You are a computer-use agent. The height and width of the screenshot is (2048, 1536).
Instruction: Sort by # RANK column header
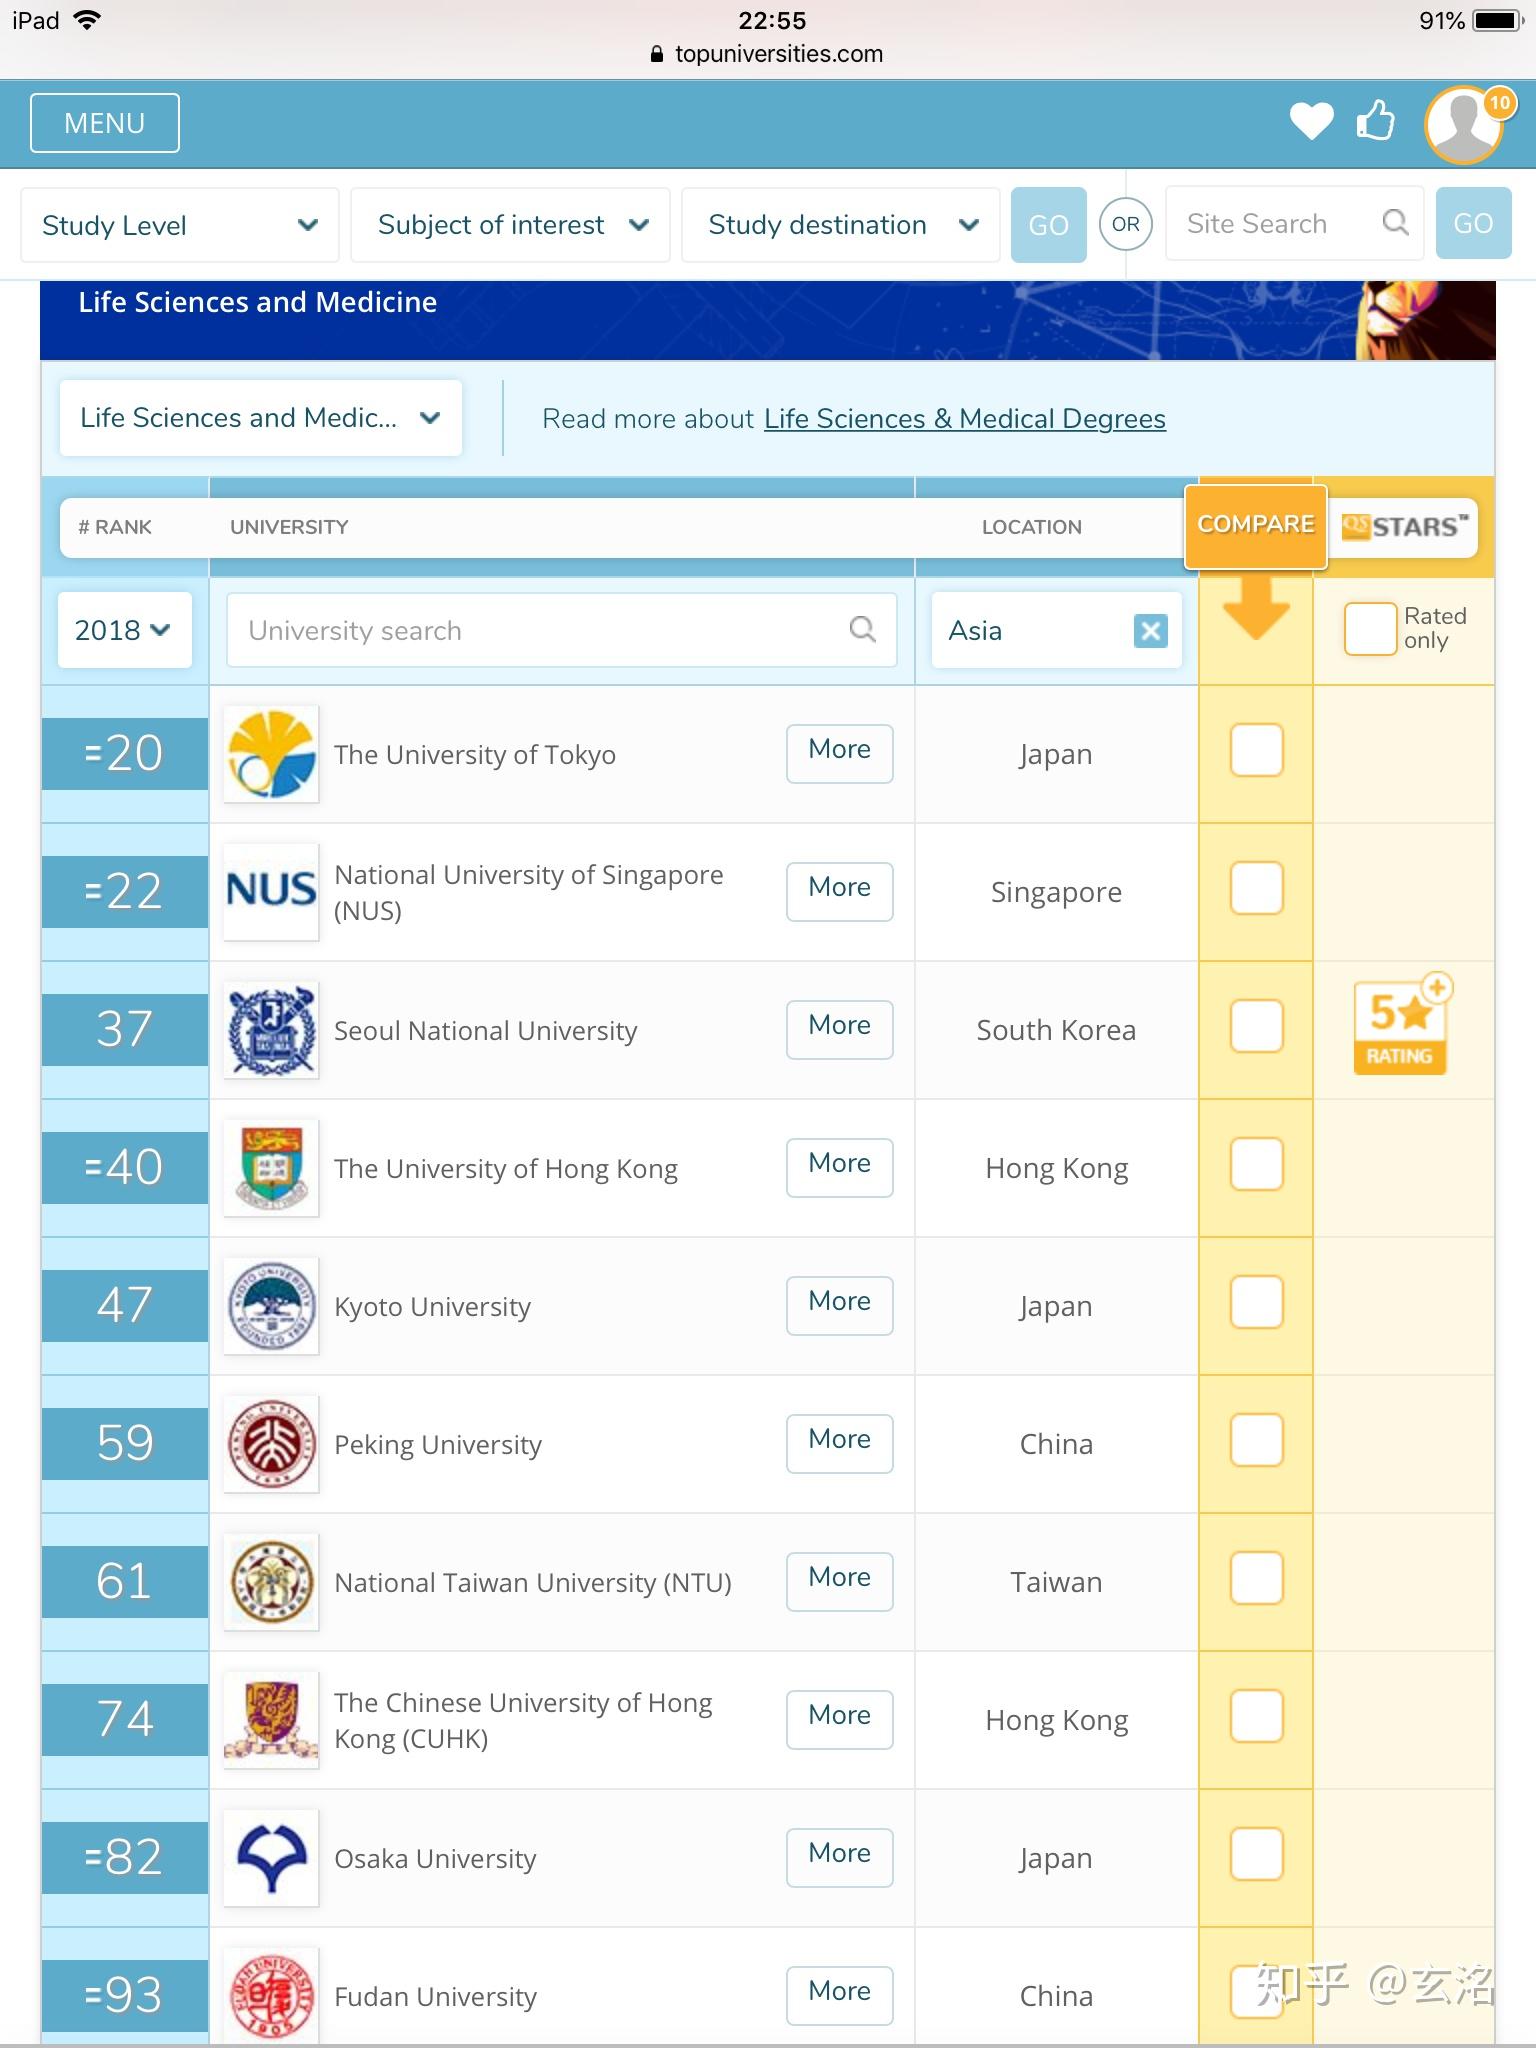point(115,527)
